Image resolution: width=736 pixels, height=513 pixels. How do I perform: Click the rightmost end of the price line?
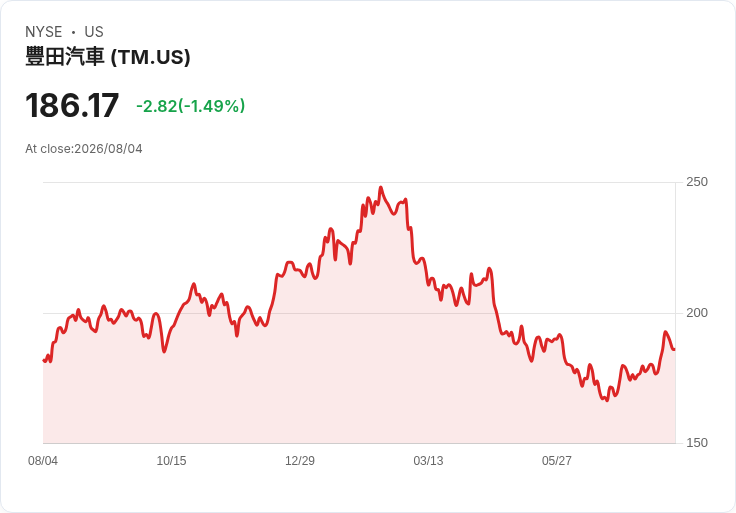click(674, 349)
